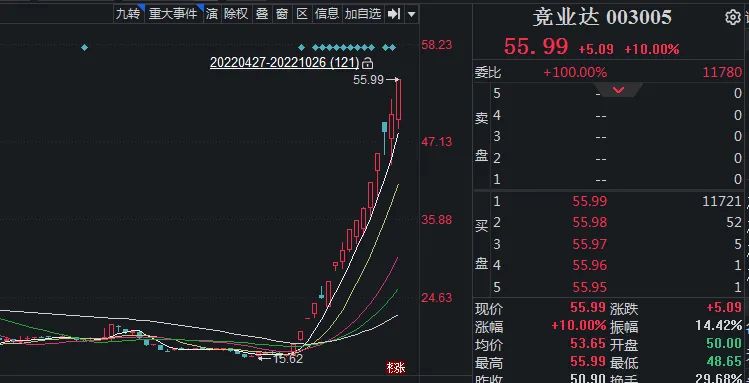
Task: Click buy level 1 volume 11721
Action: pyautogui.click(x=722, y=201)
